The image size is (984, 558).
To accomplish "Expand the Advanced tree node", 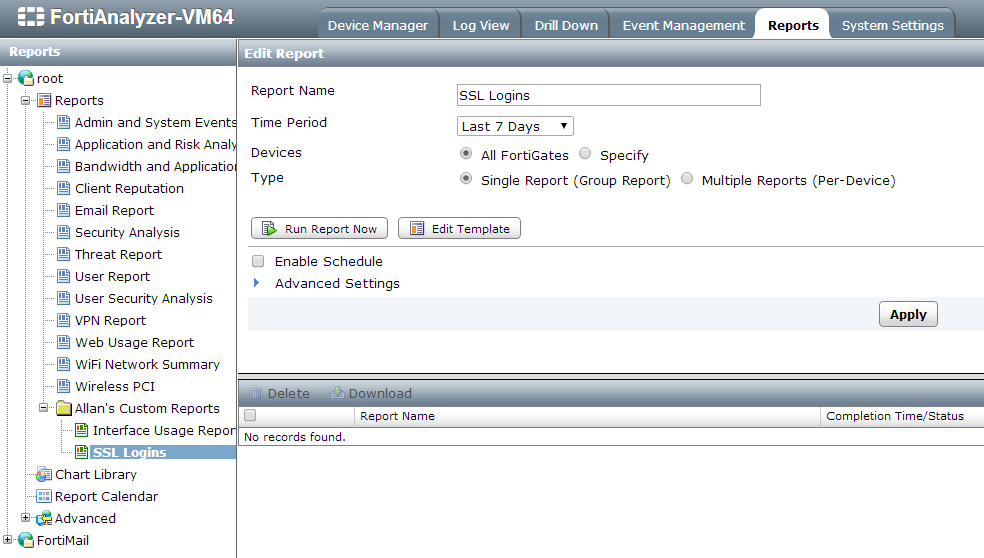I will click(x=26, y=518).
